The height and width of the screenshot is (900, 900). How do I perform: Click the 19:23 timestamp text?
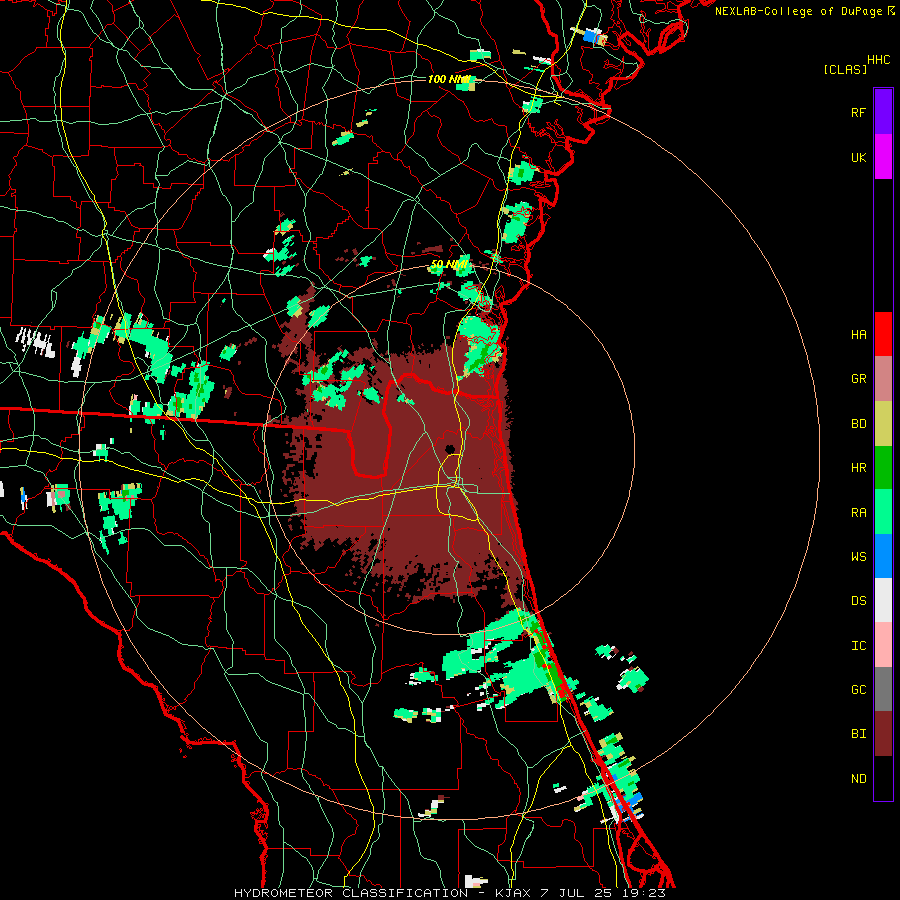click(x=646, y=893)
